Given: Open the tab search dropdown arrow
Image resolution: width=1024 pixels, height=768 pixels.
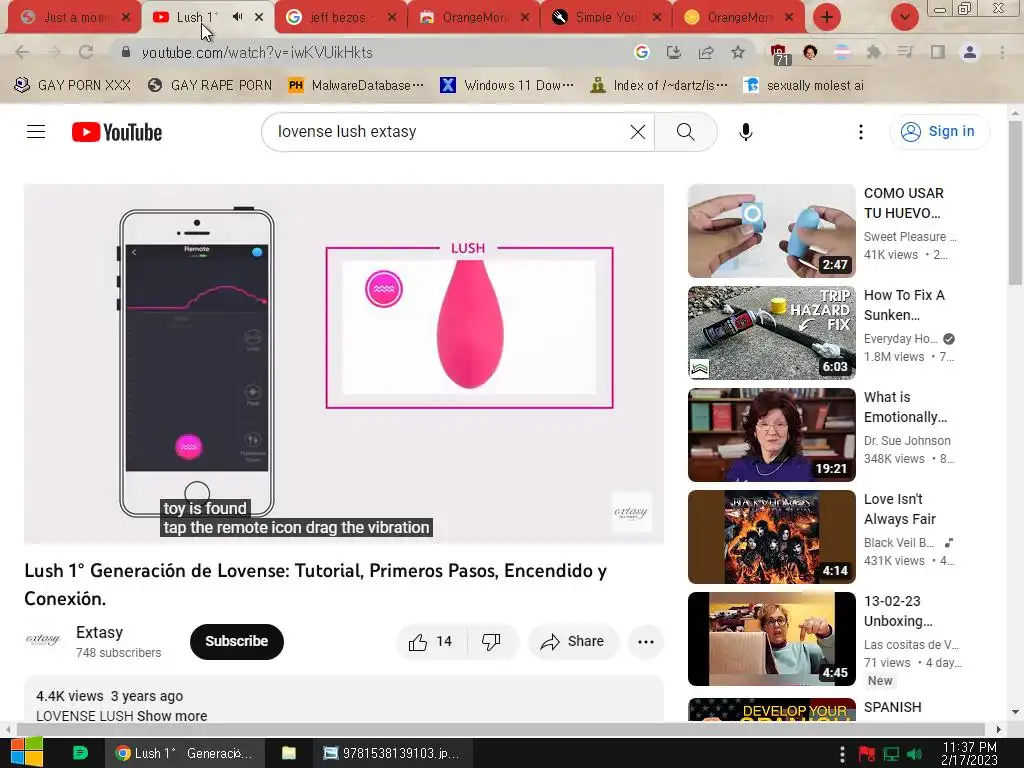Looking at the screenshot, I should tap(904, 17).
